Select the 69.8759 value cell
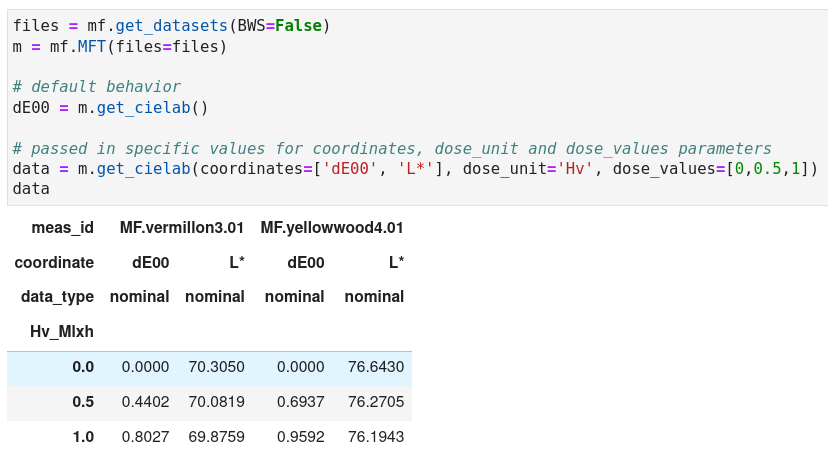The image size is (828, 455). (216, 437)
